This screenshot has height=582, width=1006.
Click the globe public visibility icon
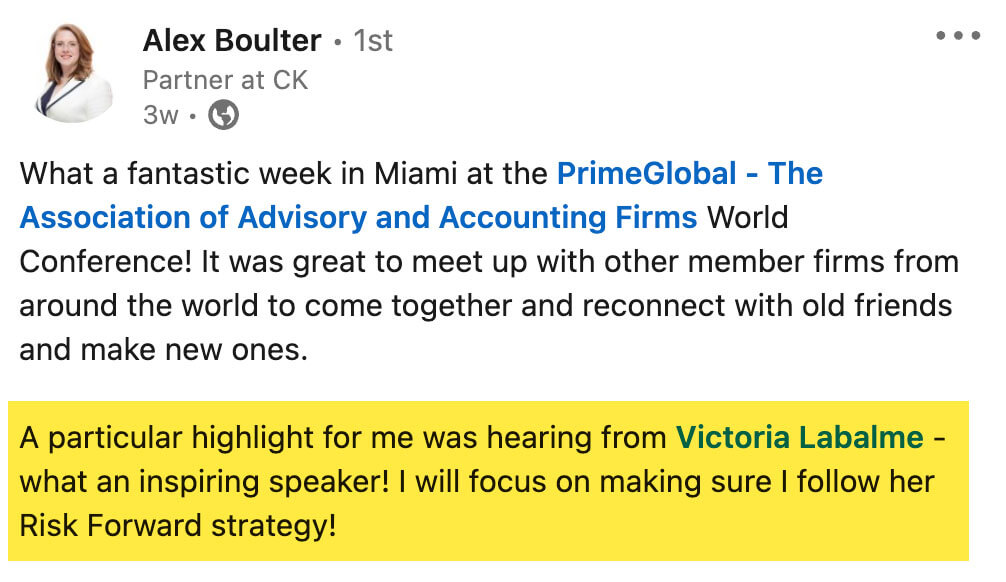coord(223,116)
